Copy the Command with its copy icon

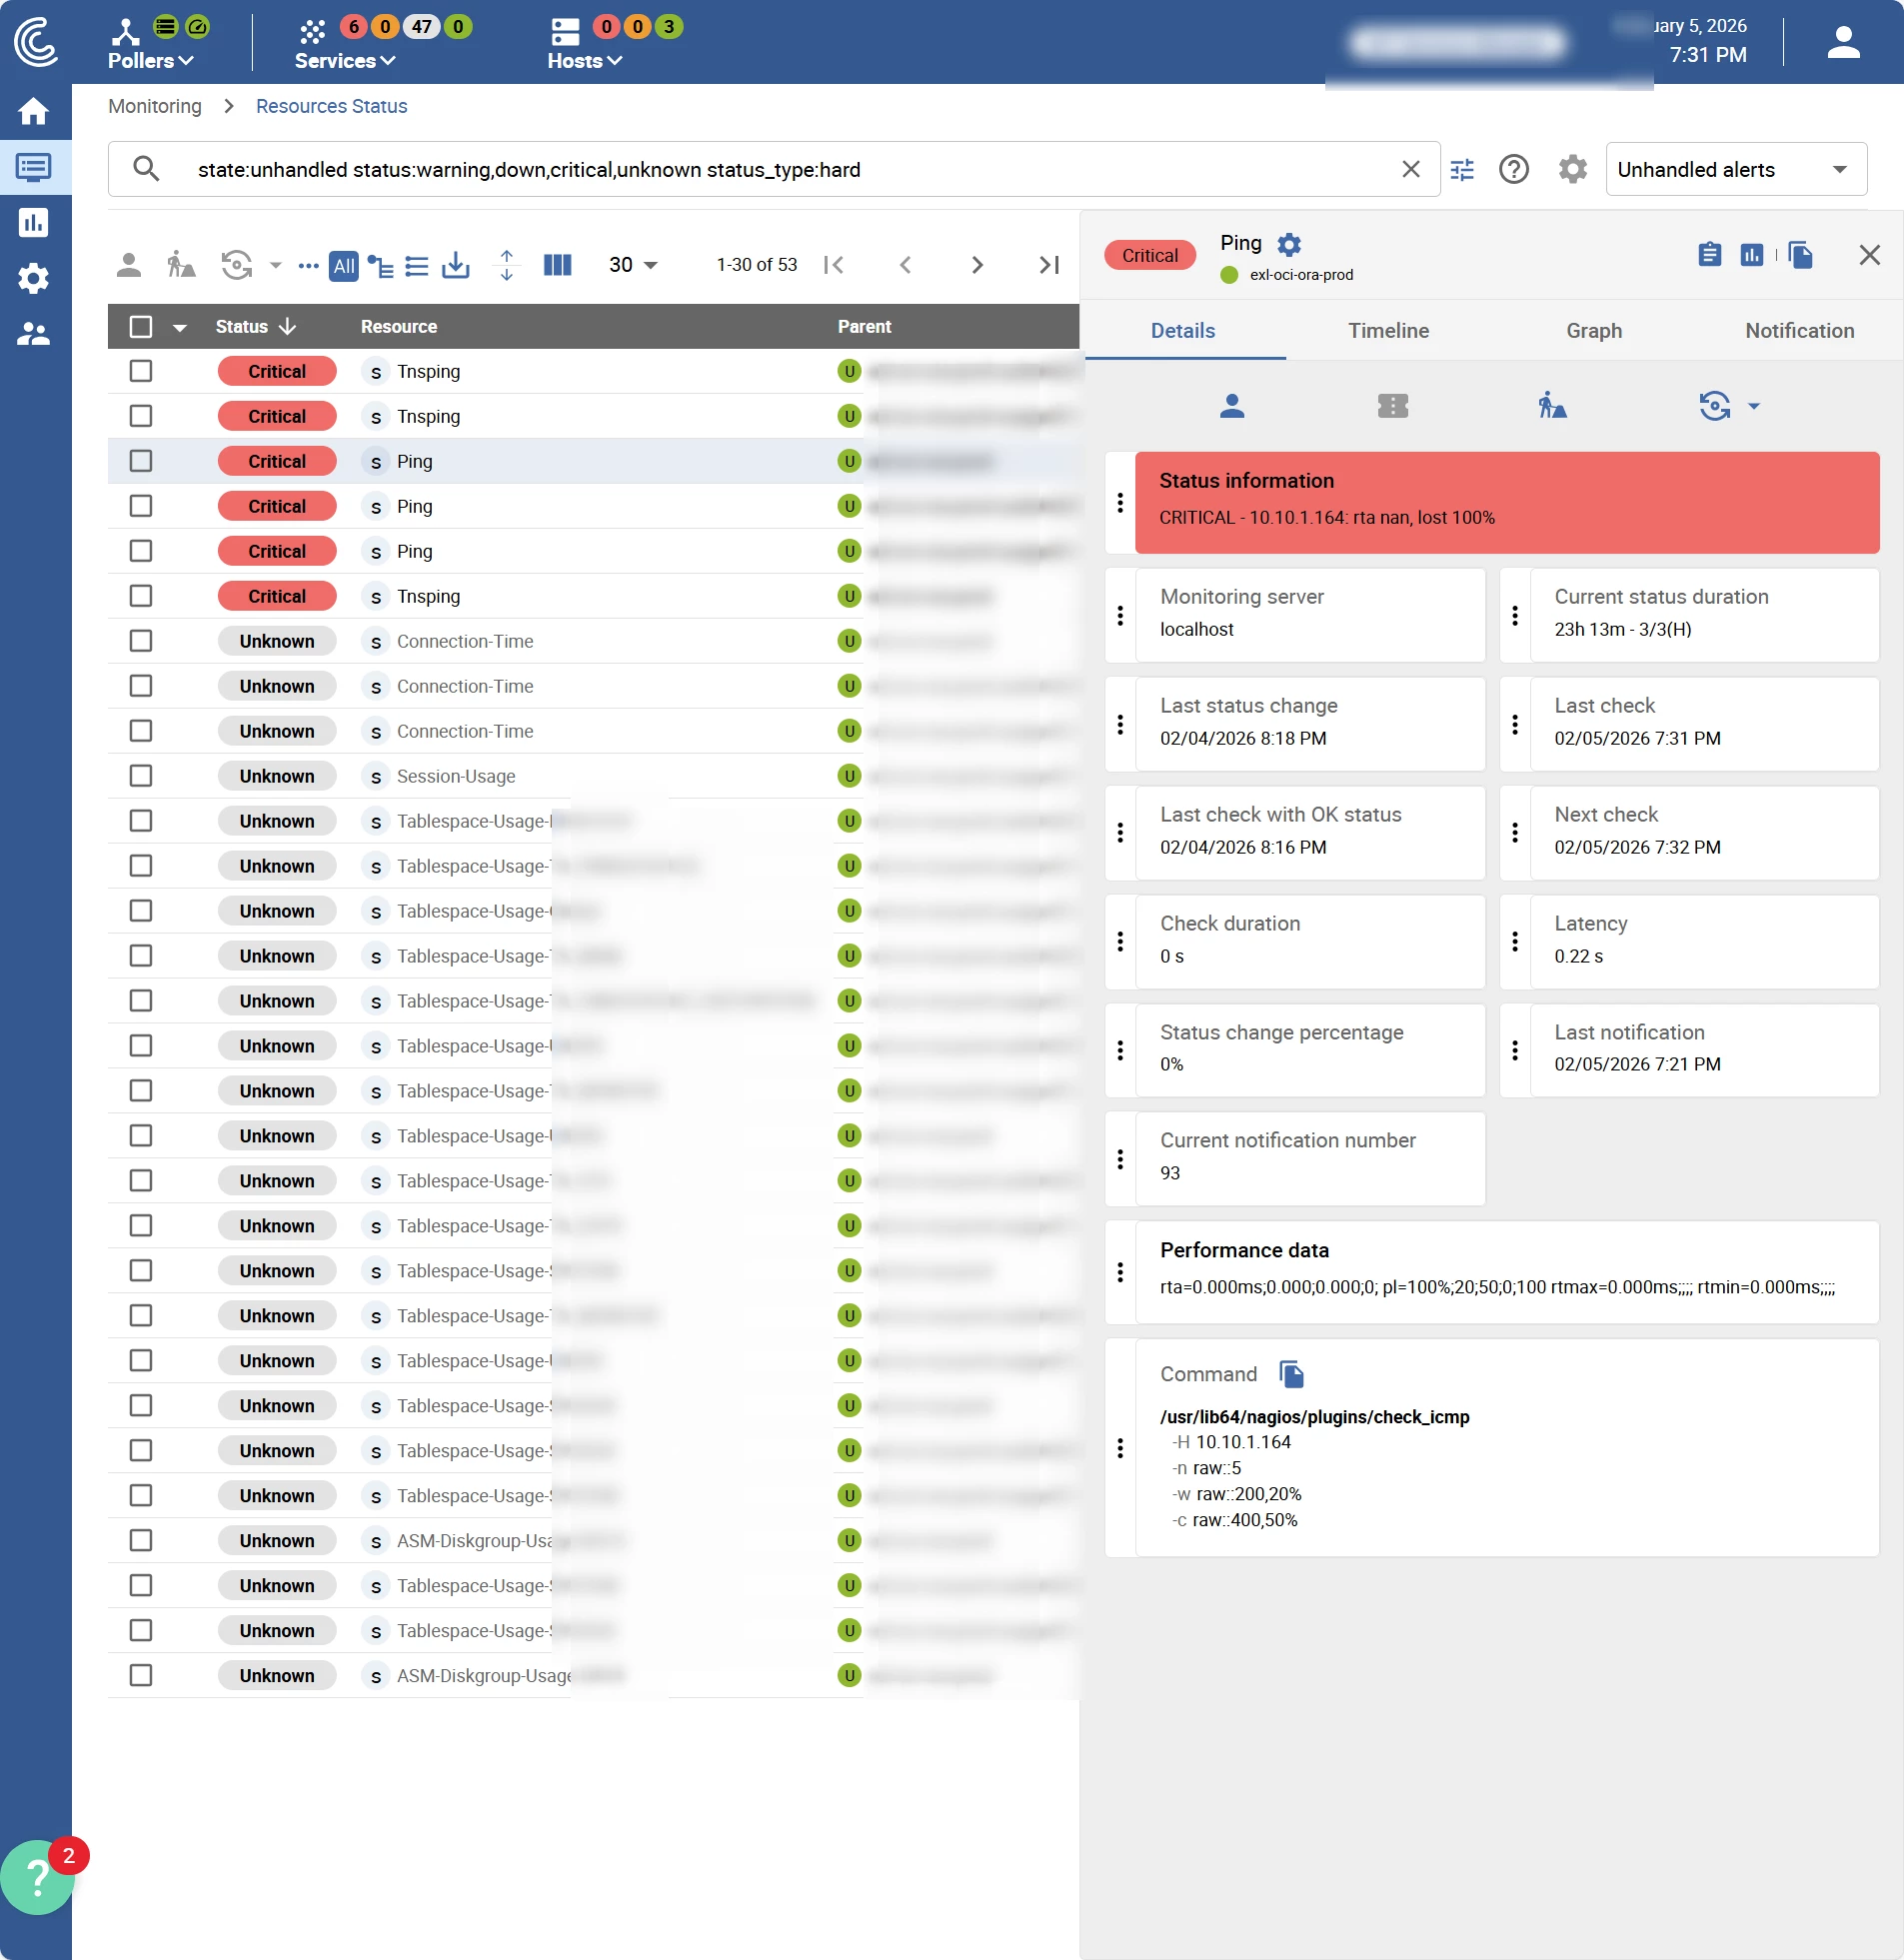(x=1292, y=1375)
